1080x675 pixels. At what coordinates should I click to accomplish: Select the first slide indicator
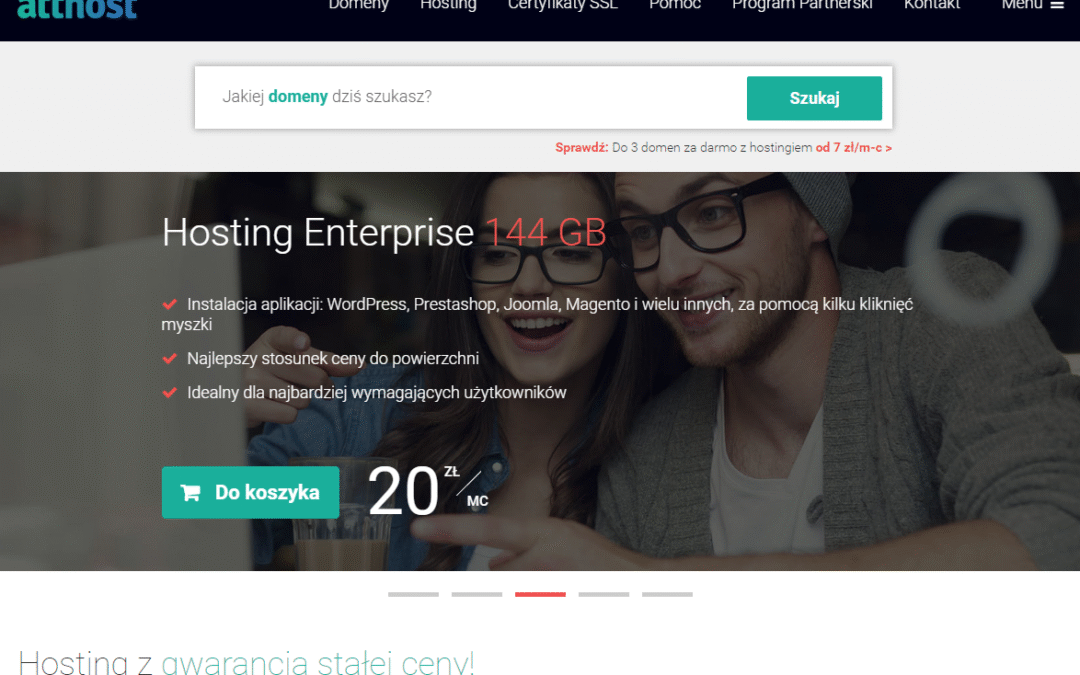coord(413,594)
